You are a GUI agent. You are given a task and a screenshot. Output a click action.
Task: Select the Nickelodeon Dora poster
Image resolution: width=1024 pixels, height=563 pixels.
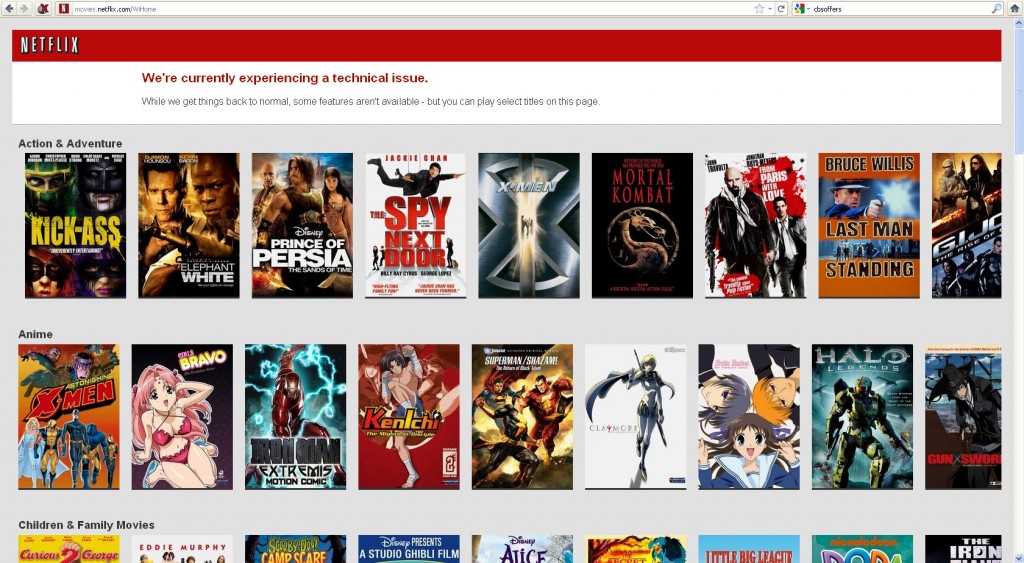pyautogui.click(x=863, y=549)
